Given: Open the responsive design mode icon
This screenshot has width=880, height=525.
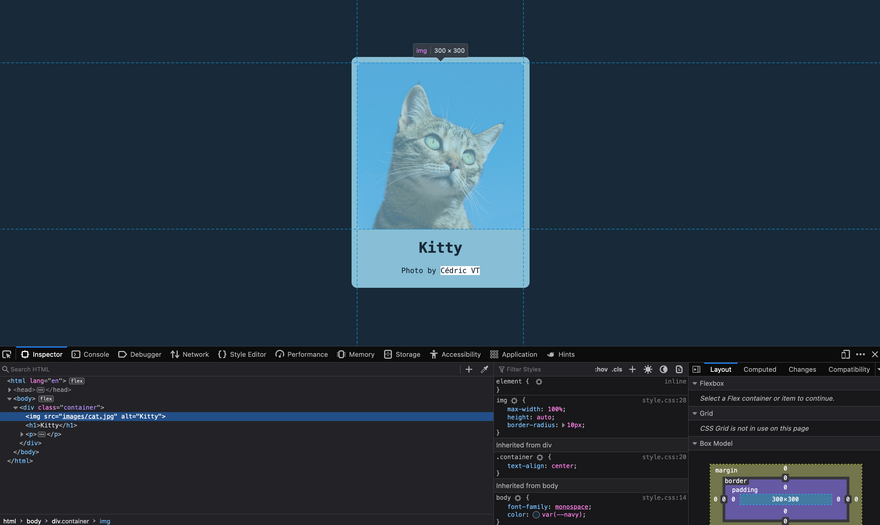Looking at the screenshot, I should (x=845, y=354).
